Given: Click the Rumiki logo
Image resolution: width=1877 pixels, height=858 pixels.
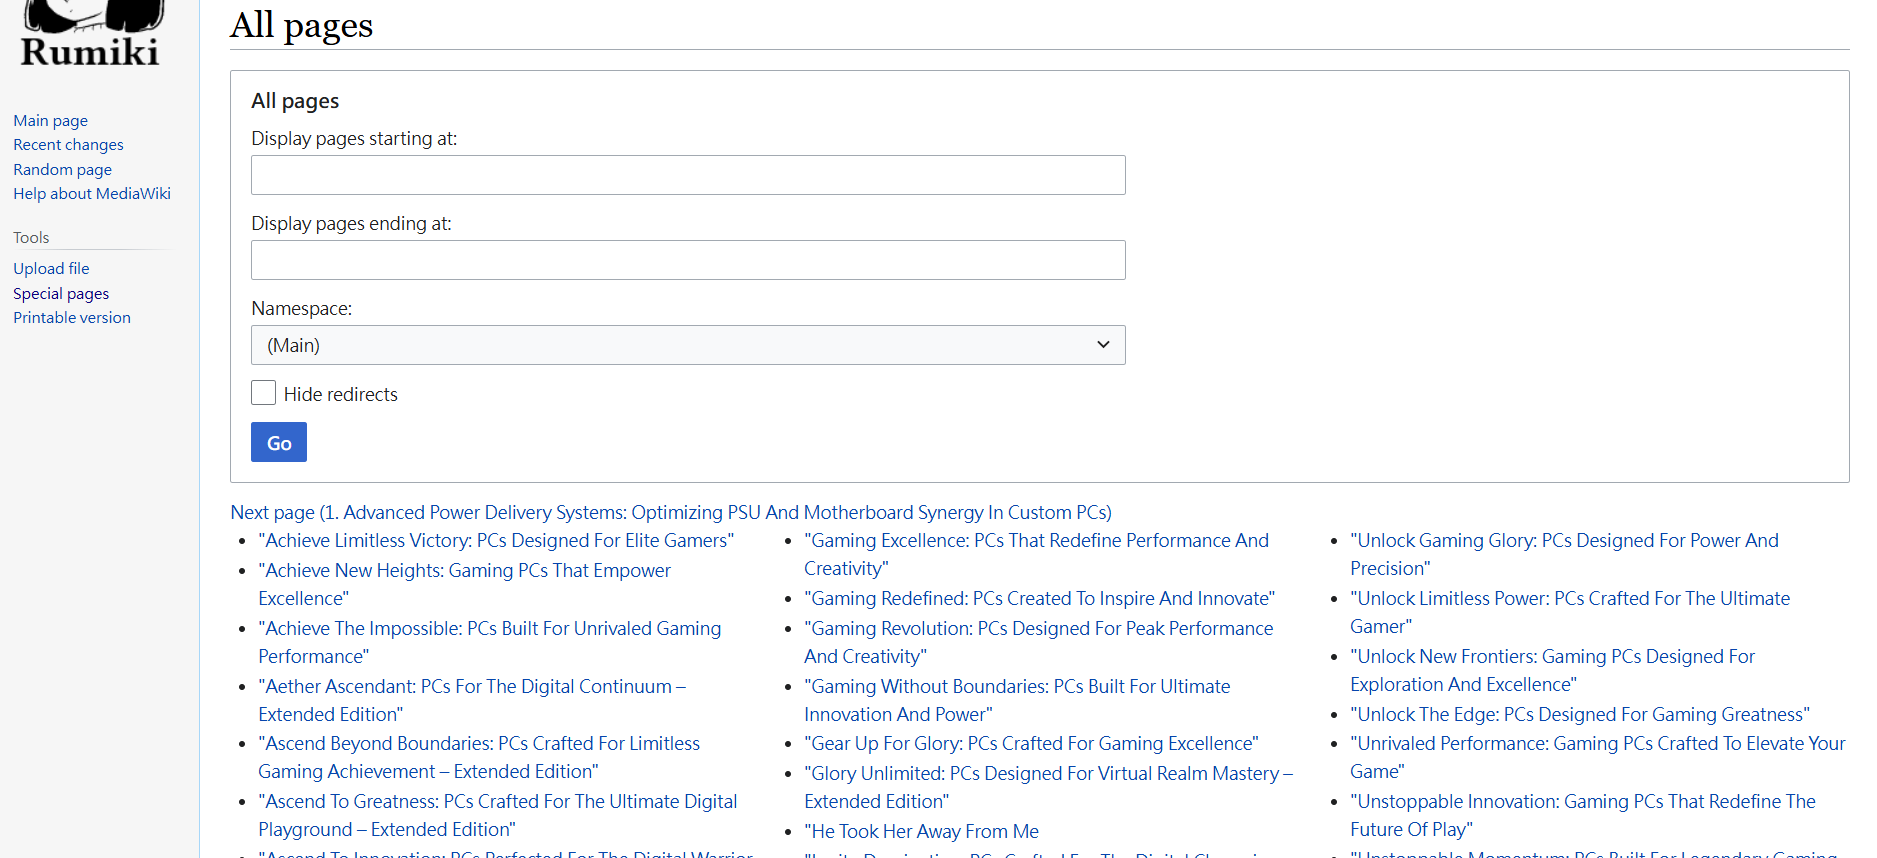Looking at the screenshot, I should tap(90, 36).
